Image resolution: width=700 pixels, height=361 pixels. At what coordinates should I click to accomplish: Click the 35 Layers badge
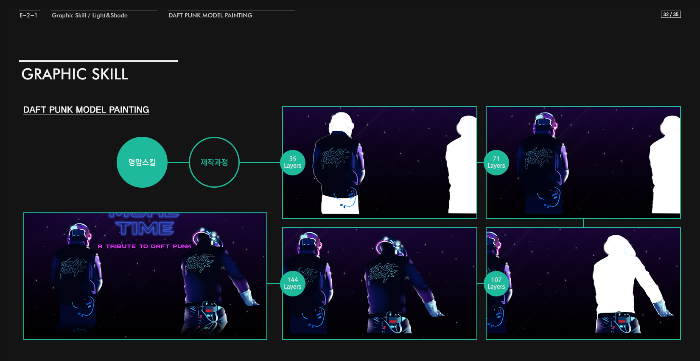tap(293, 162)
